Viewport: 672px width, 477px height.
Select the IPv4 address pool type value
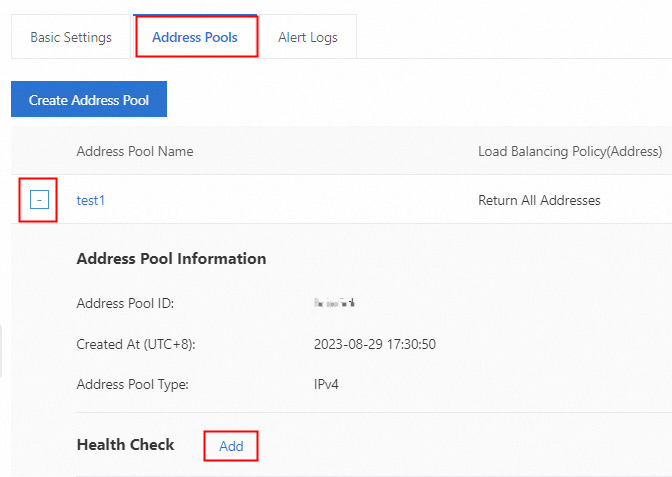(x=326, y=384)
